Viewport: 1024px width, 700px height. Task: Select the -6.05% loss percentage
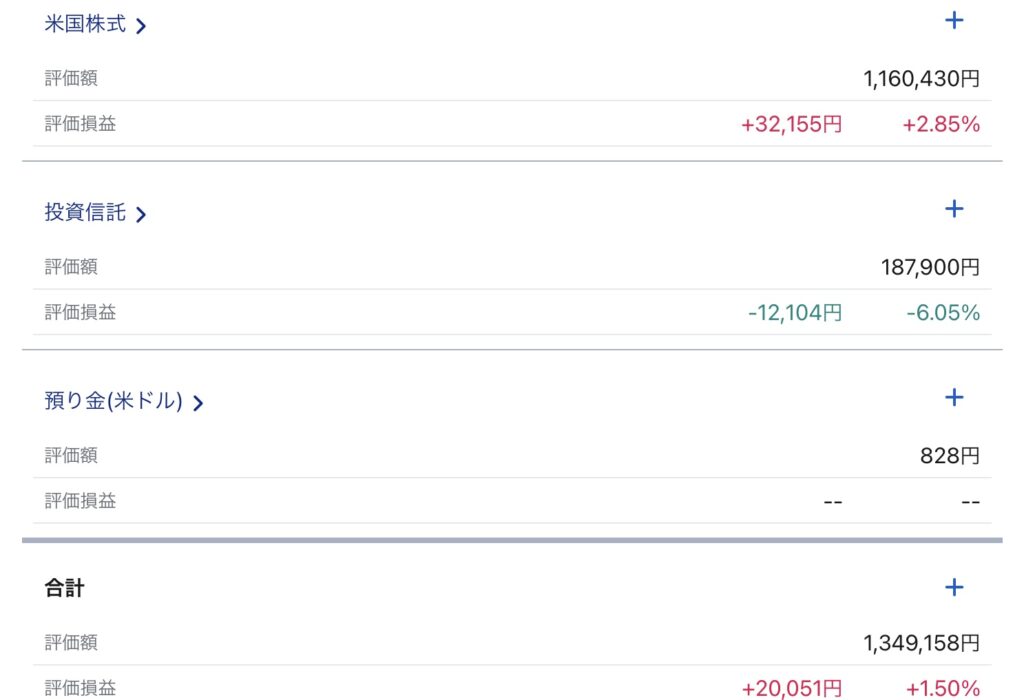(x=943, y=313)
